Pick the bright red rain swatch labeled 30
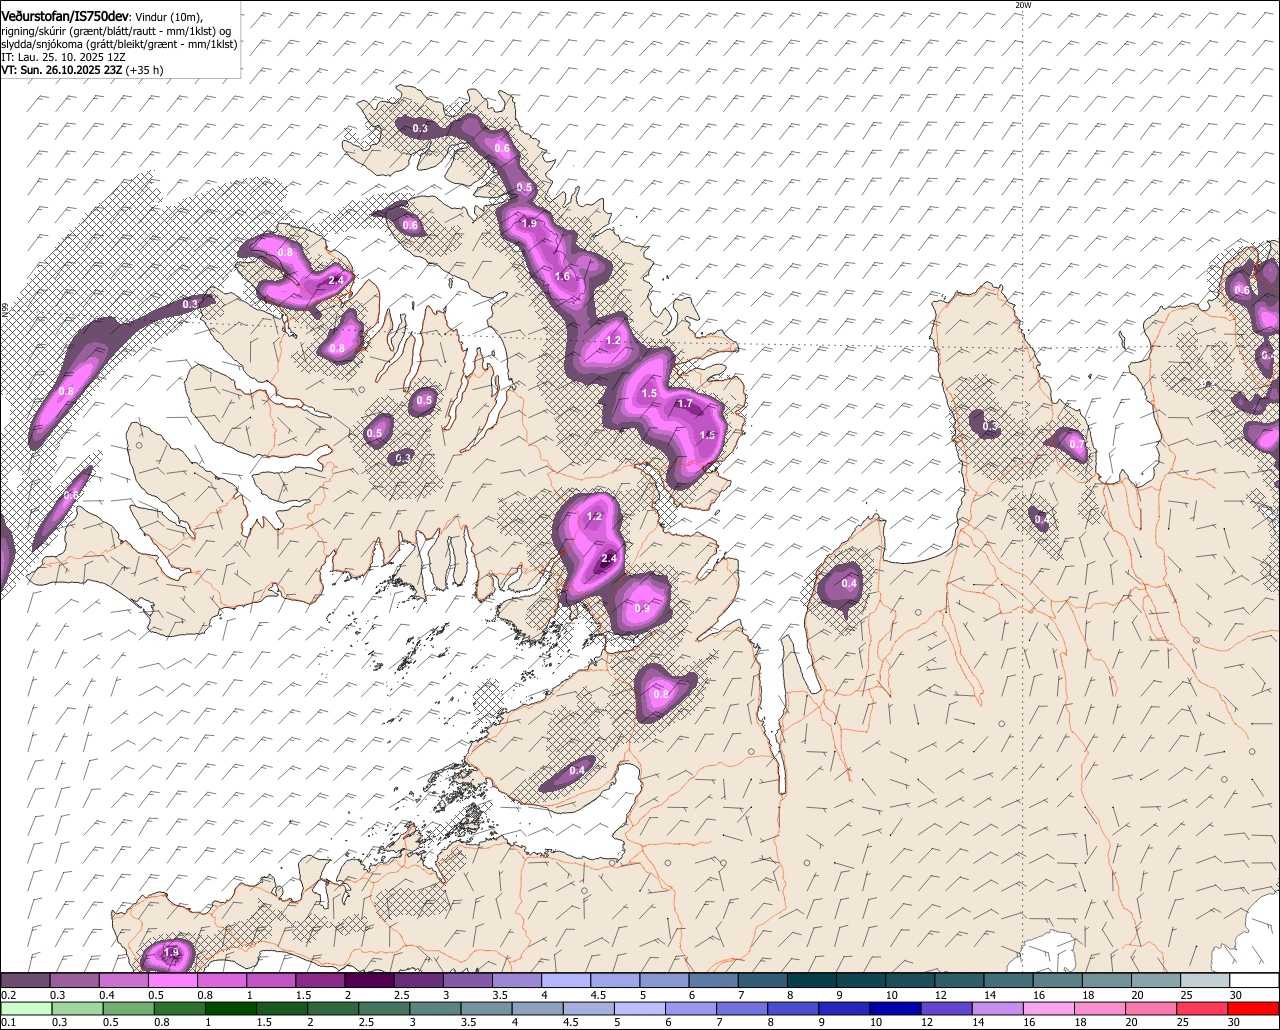The height and width of the screenshot is (1030, 1280). click(1255, 1008)
